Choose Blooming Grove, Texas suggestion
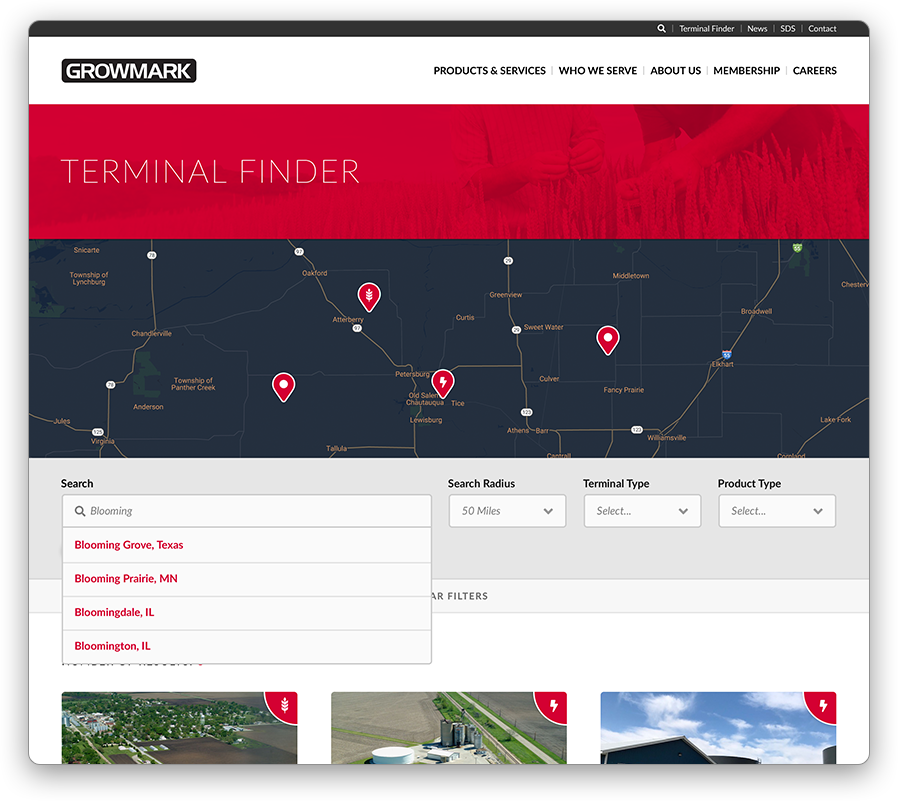 point(247,545)
